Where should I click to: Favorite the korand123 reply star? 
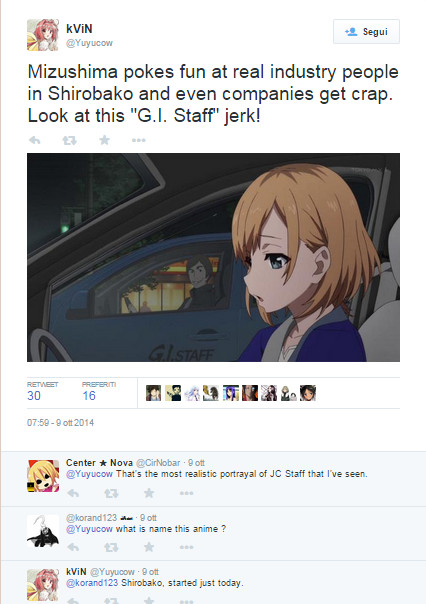click(x=149, y=547)
